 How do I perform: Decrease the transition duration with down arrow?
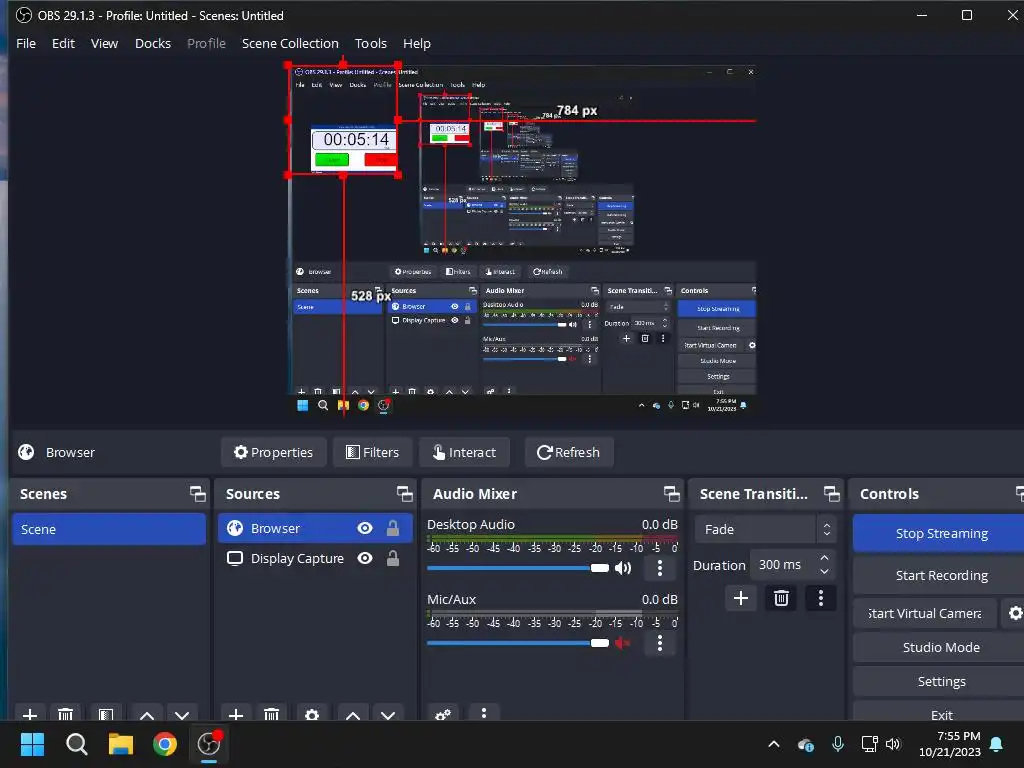pyautogui.click(x=825, y=571)
